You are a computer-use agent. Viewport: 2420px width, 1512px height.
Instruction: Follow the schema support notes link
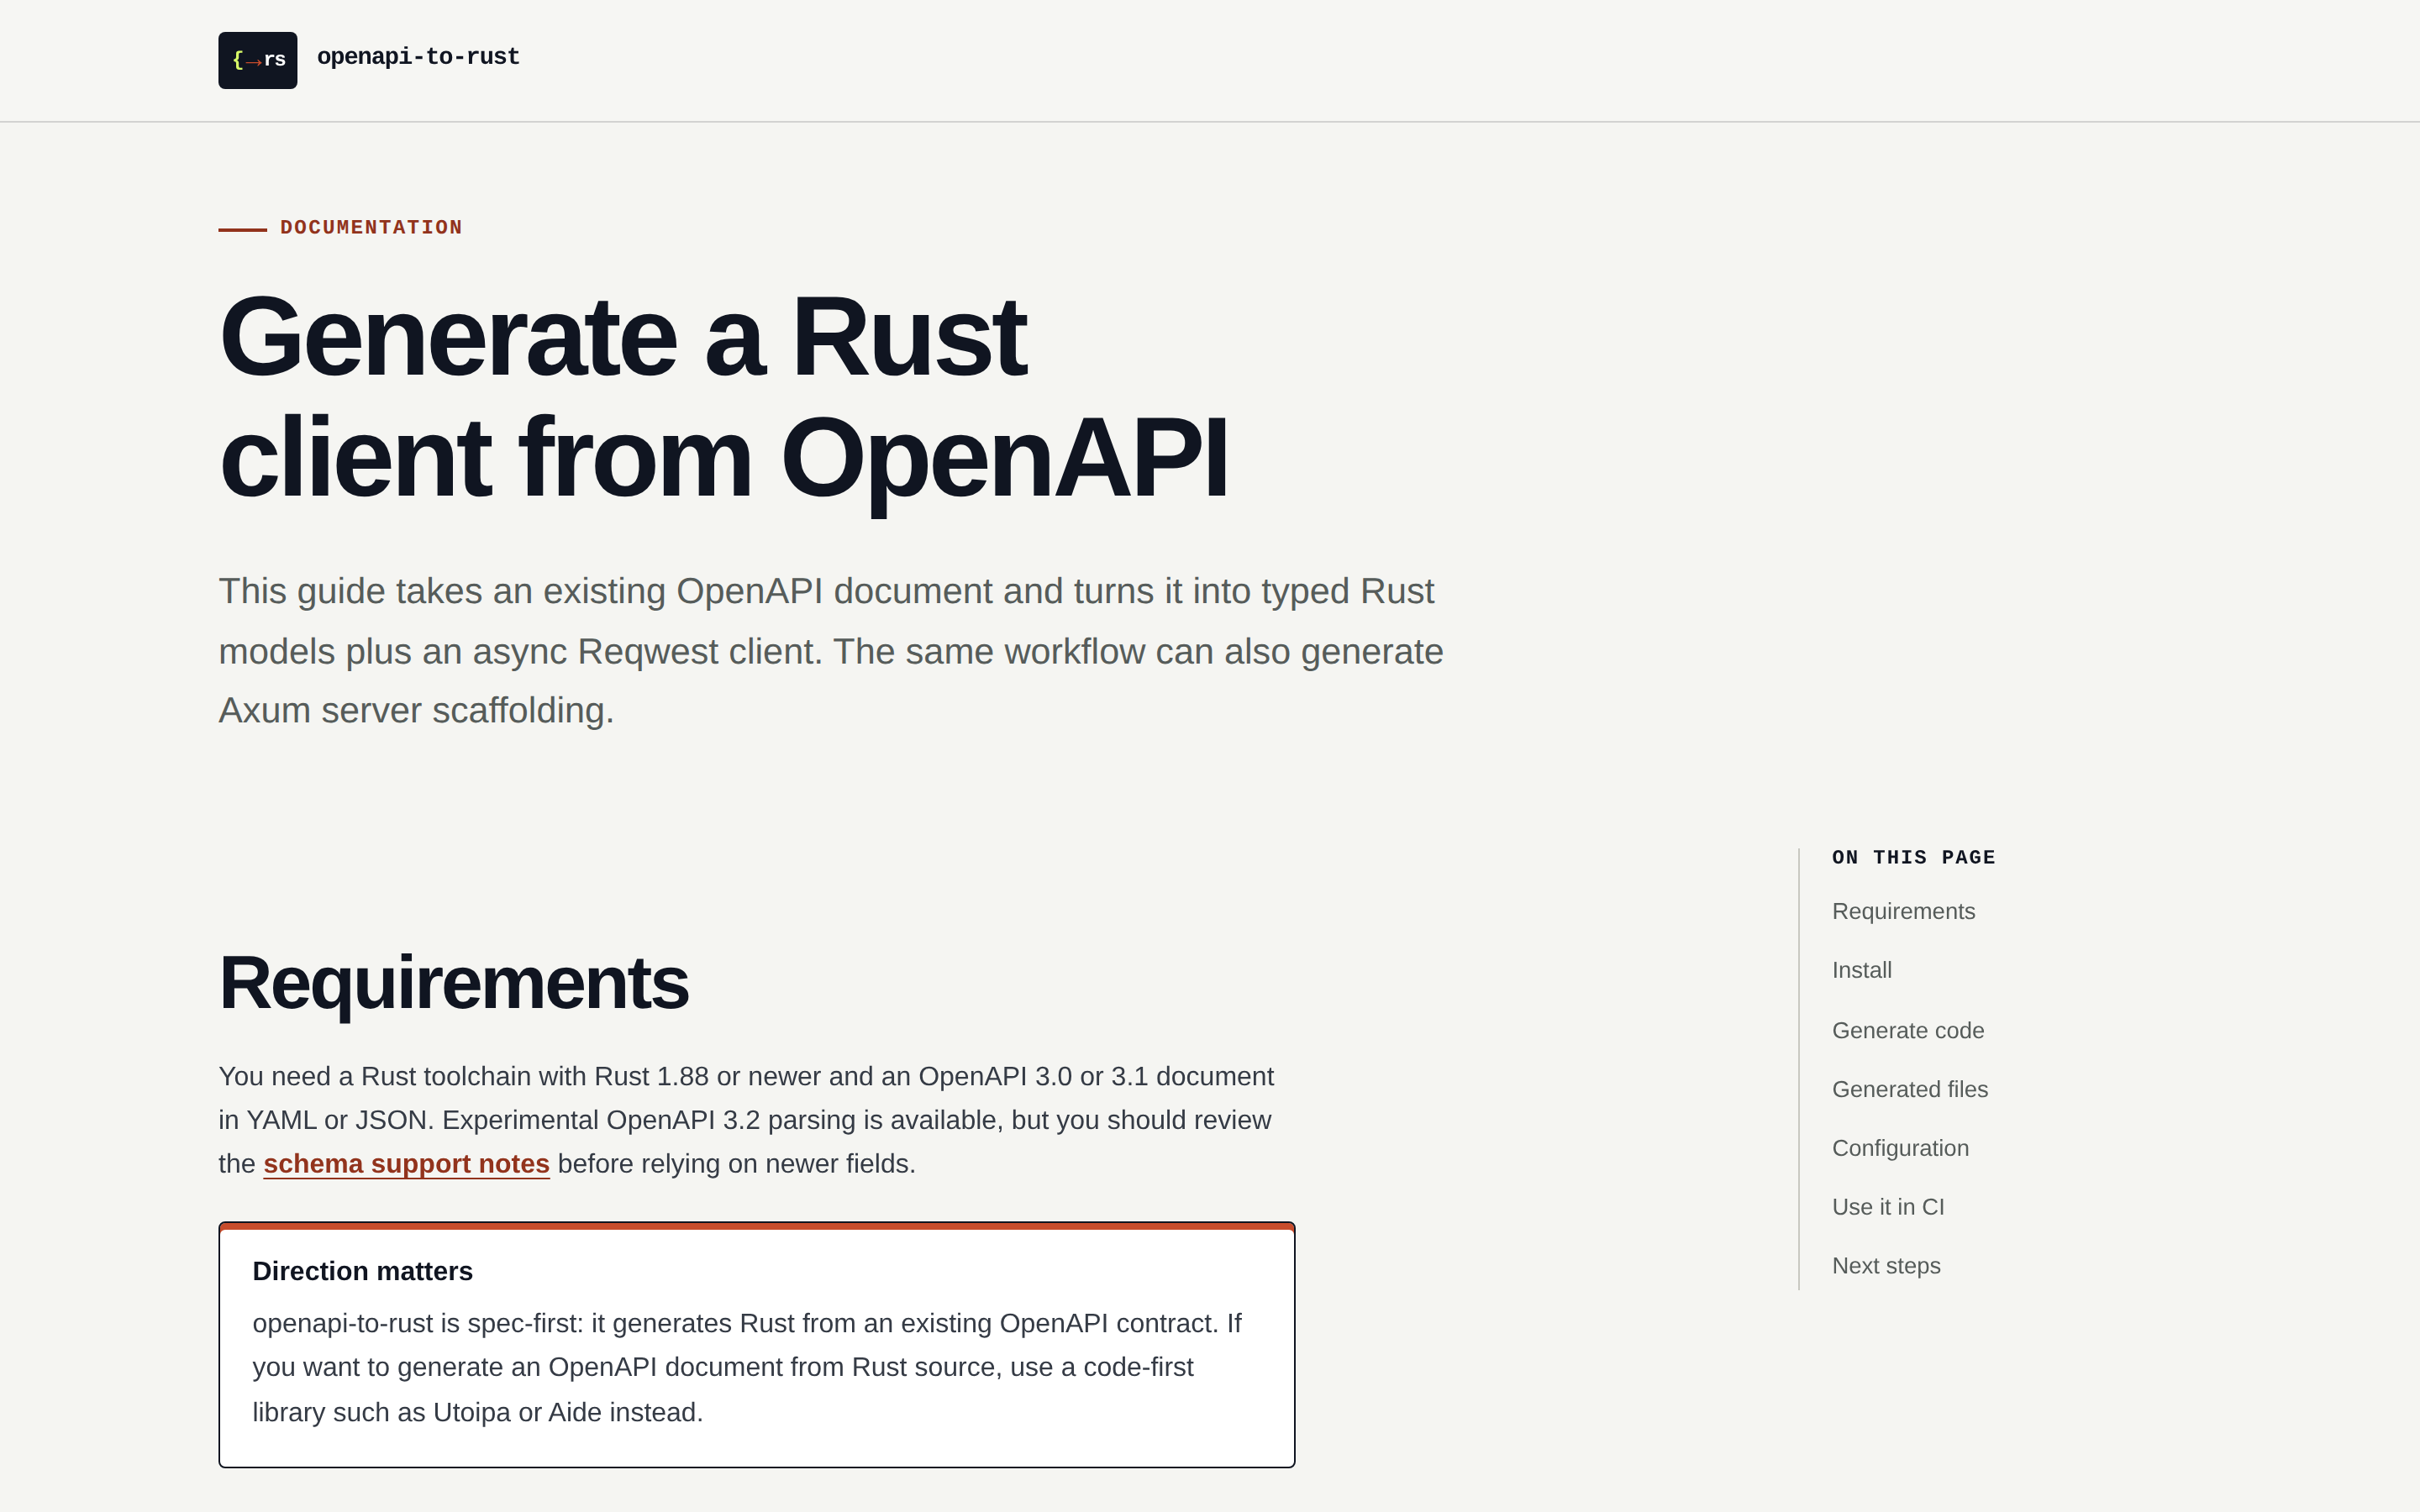coord(406,1164)
